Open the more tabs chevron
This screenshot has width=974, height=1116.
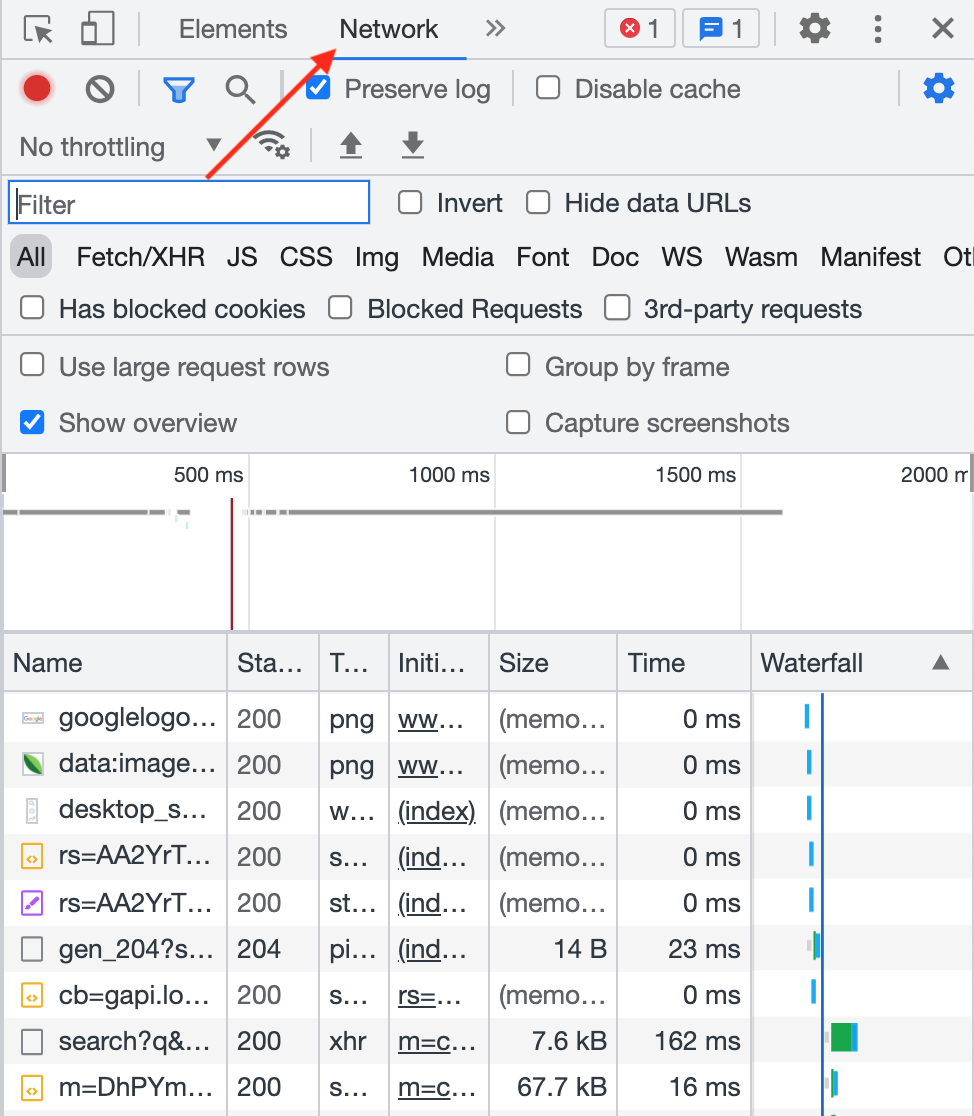495,28
